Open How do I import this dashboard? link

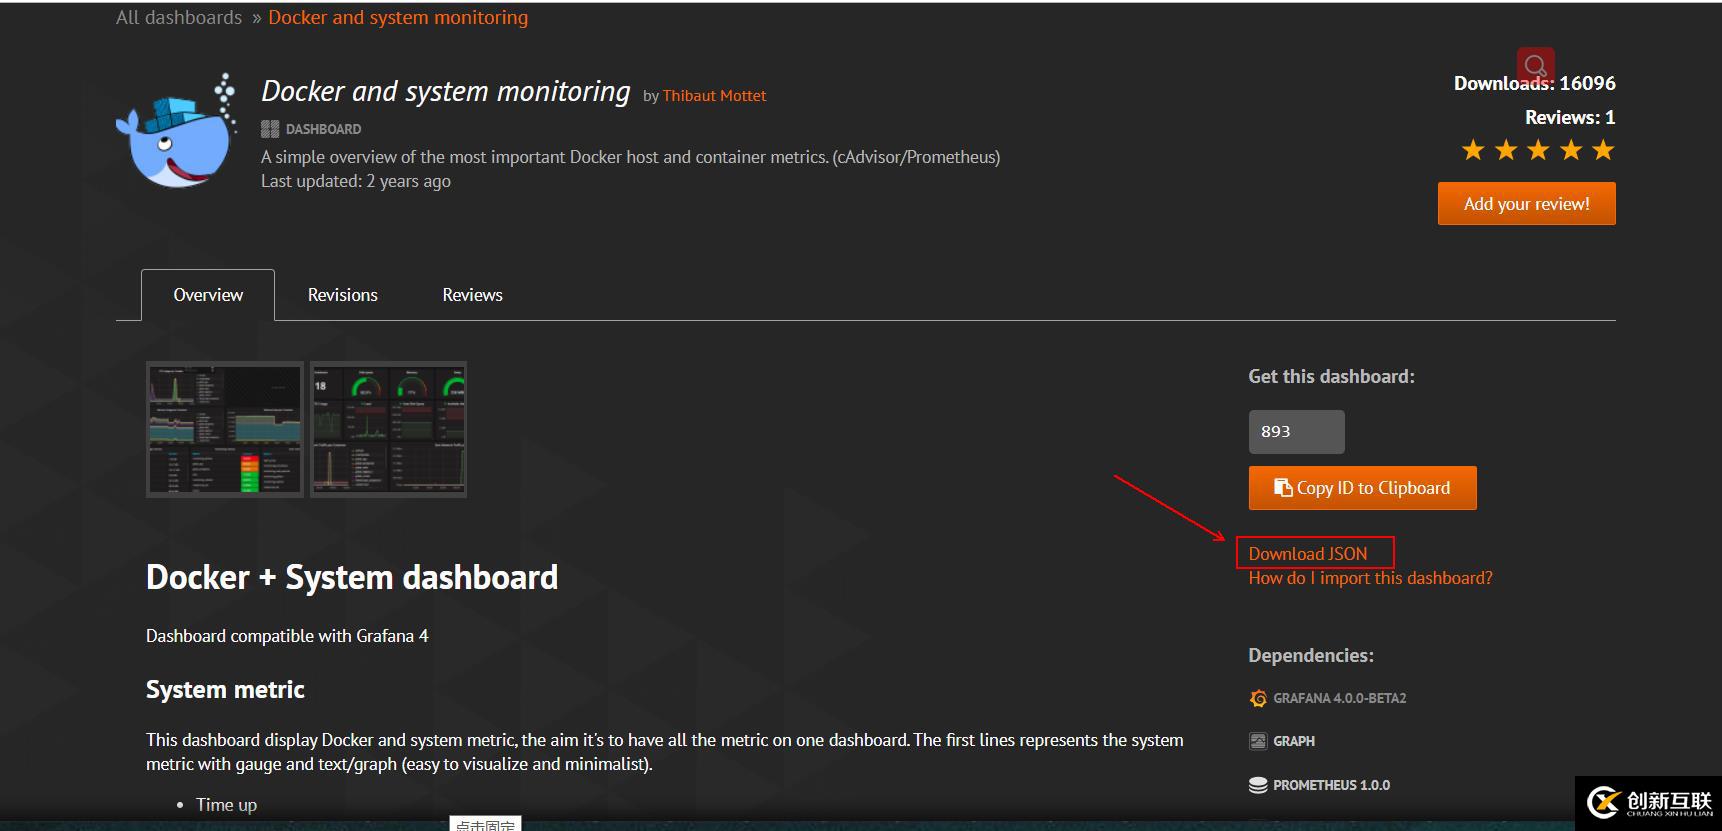coord(1371,578)
